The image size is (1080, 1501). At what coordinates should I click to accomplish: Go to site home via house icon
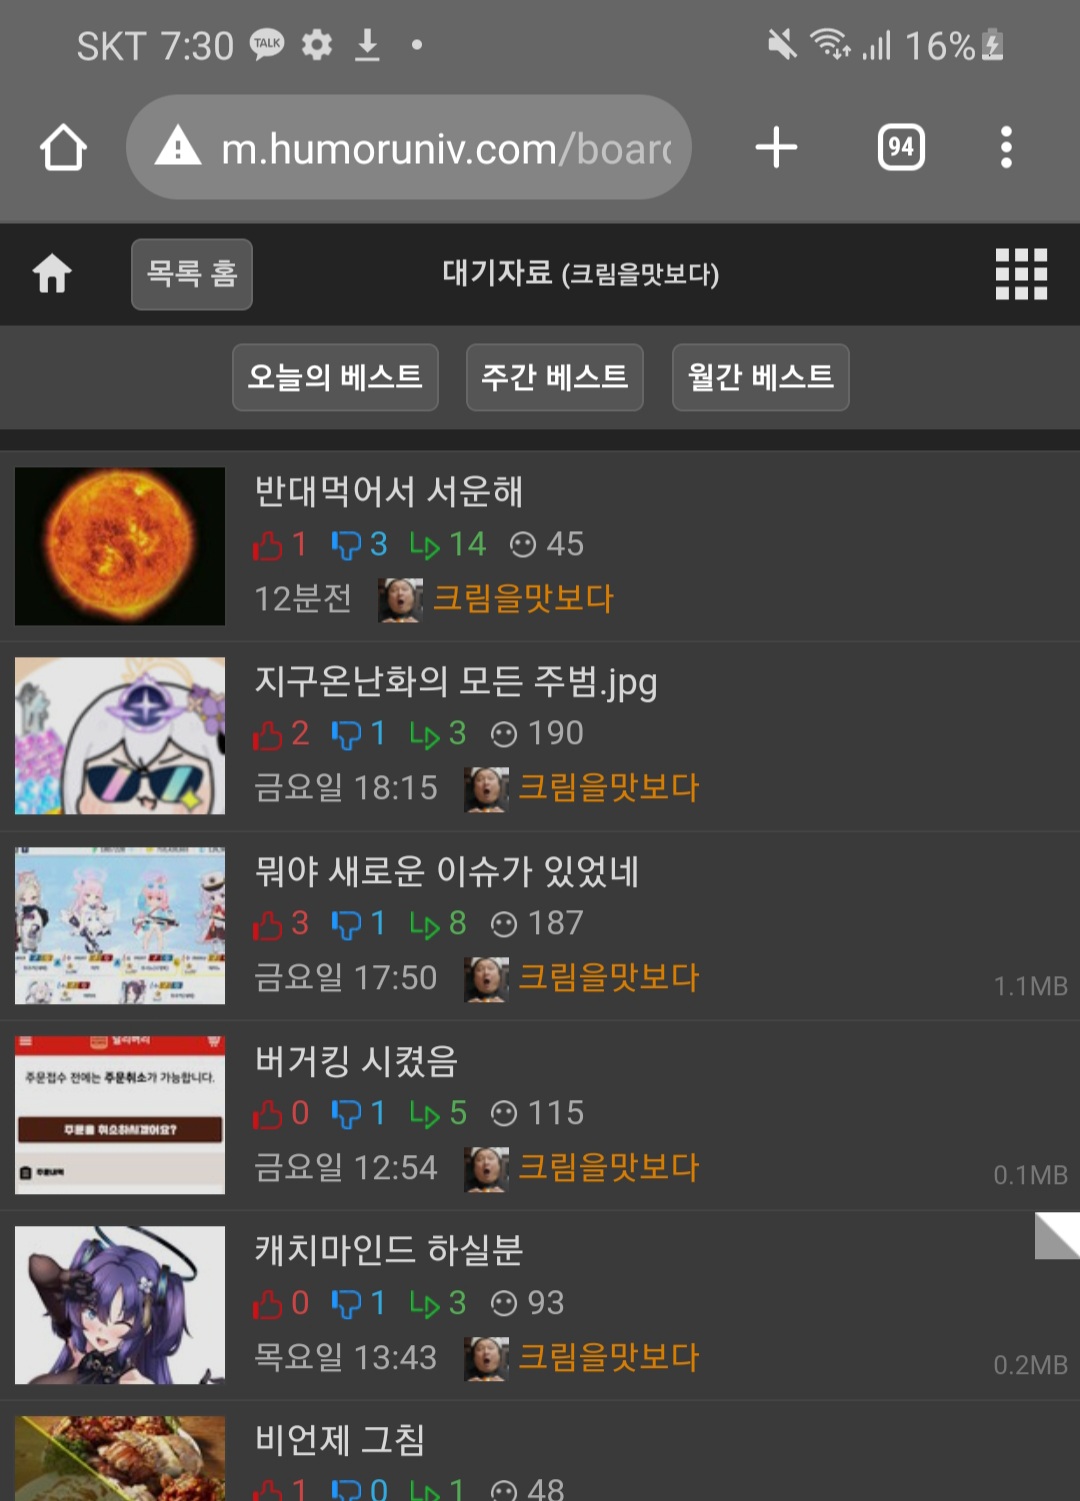(x=52, y=274)
